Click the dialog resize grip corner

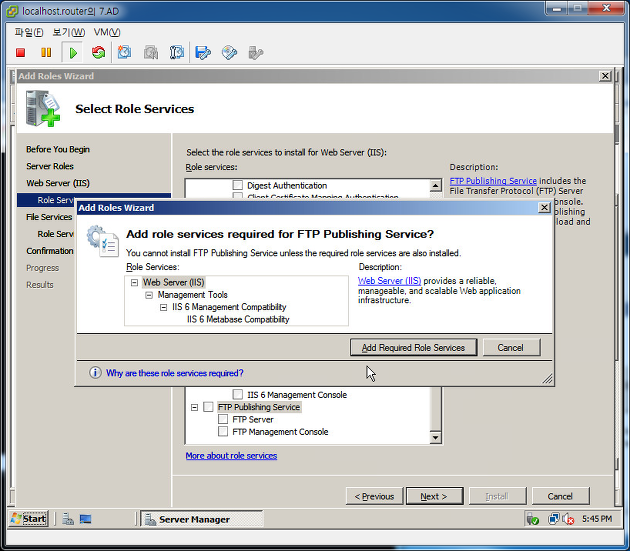pos(547,379)
